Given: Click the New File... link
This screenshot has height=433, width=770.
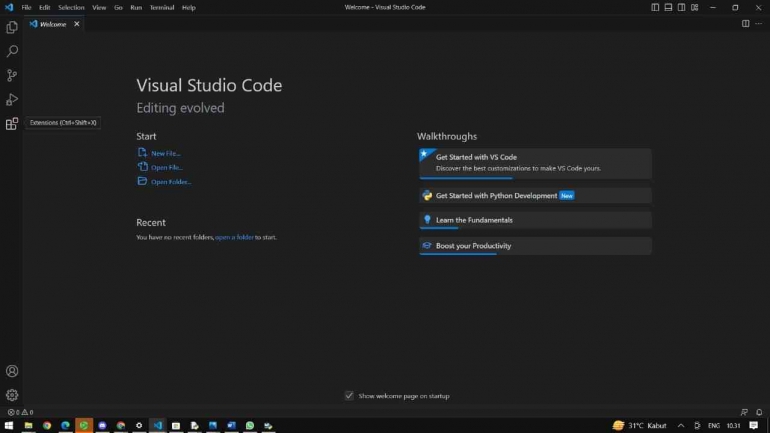Looking at the screenshot, I should 165,153.
